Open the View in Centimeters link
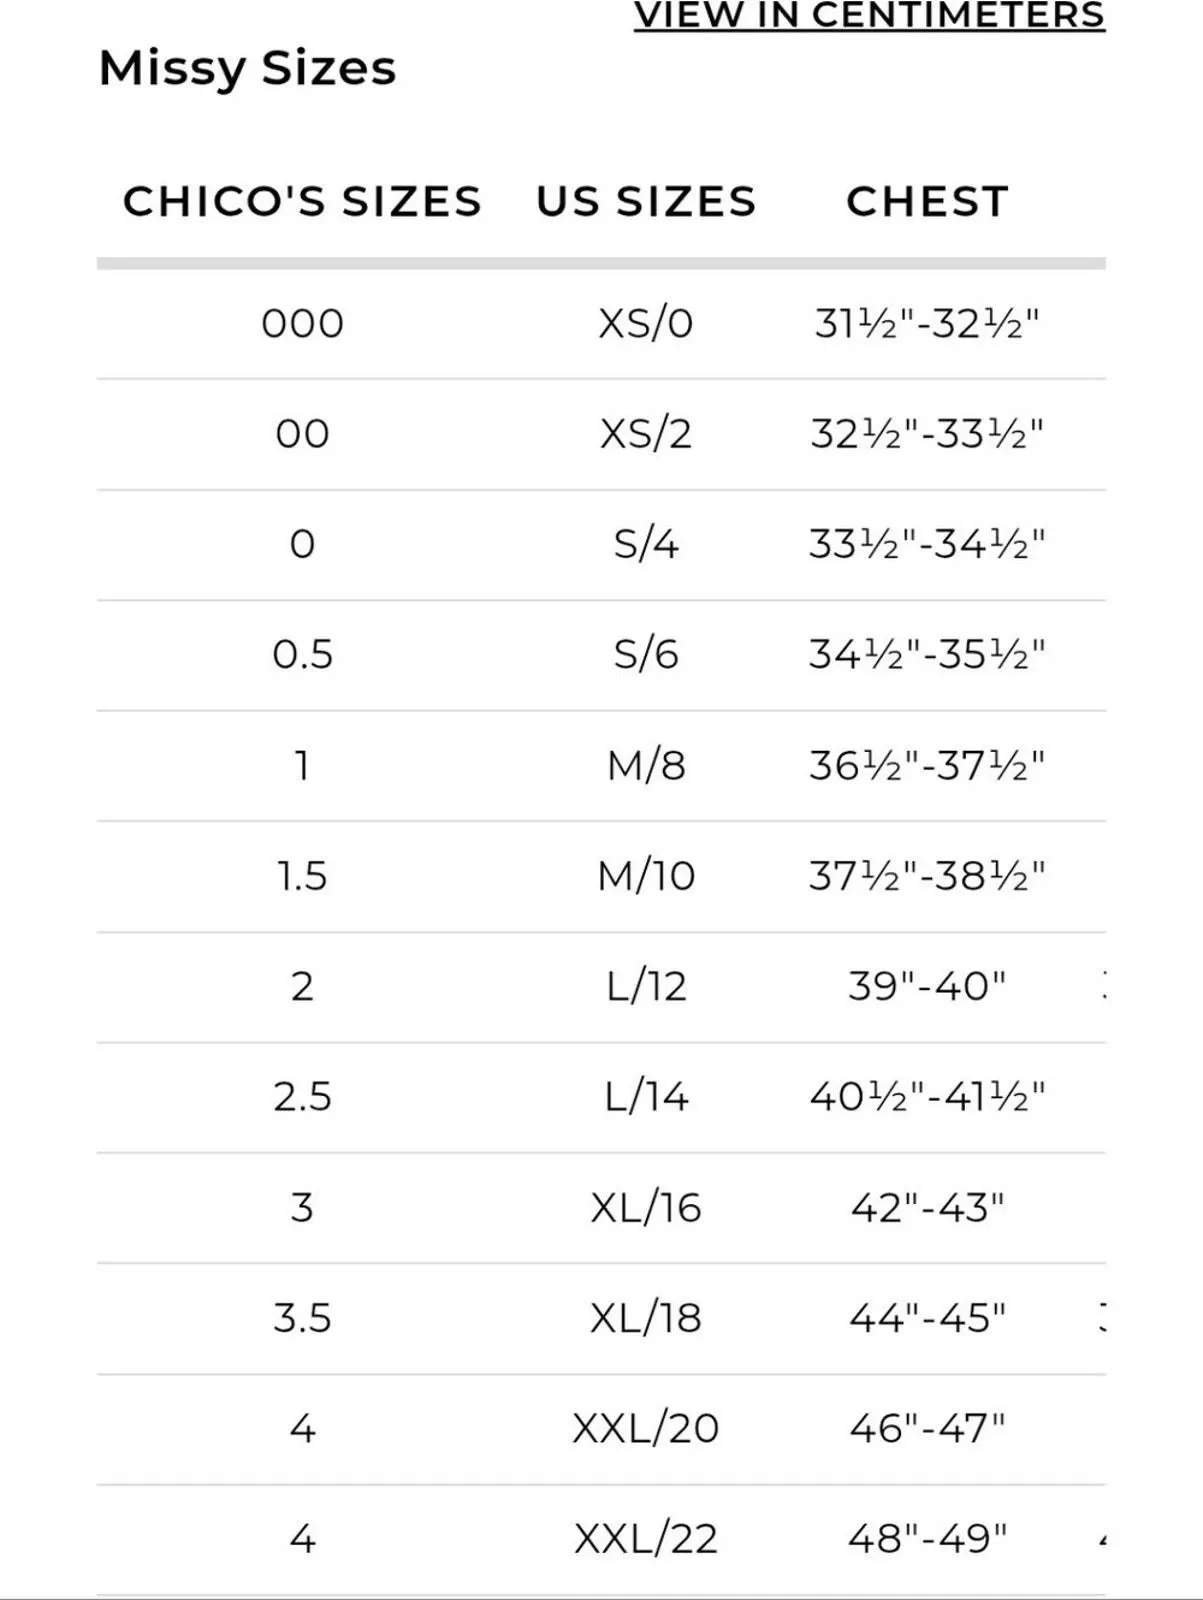This screenshot has height=1600, width=1203. click(869, 15)
